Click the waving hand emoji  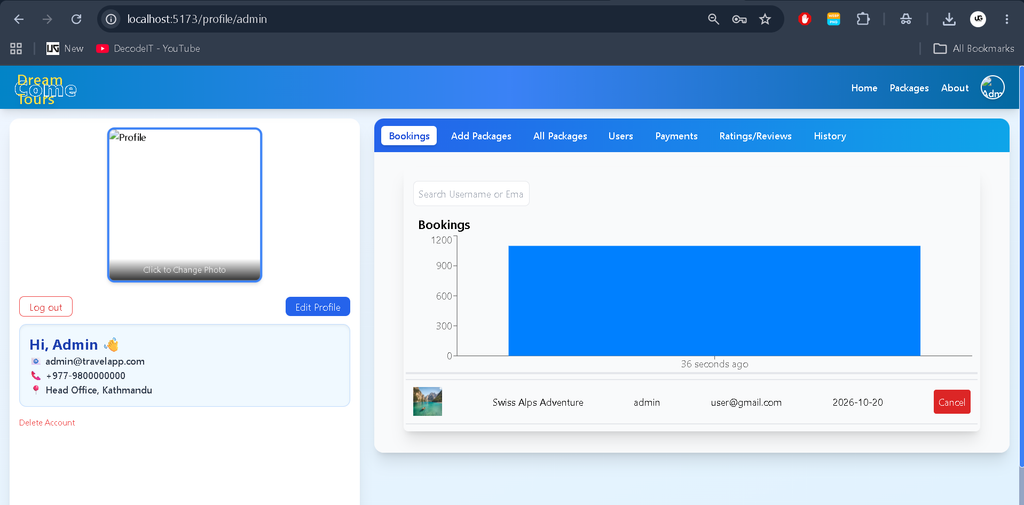pos(112,344)
